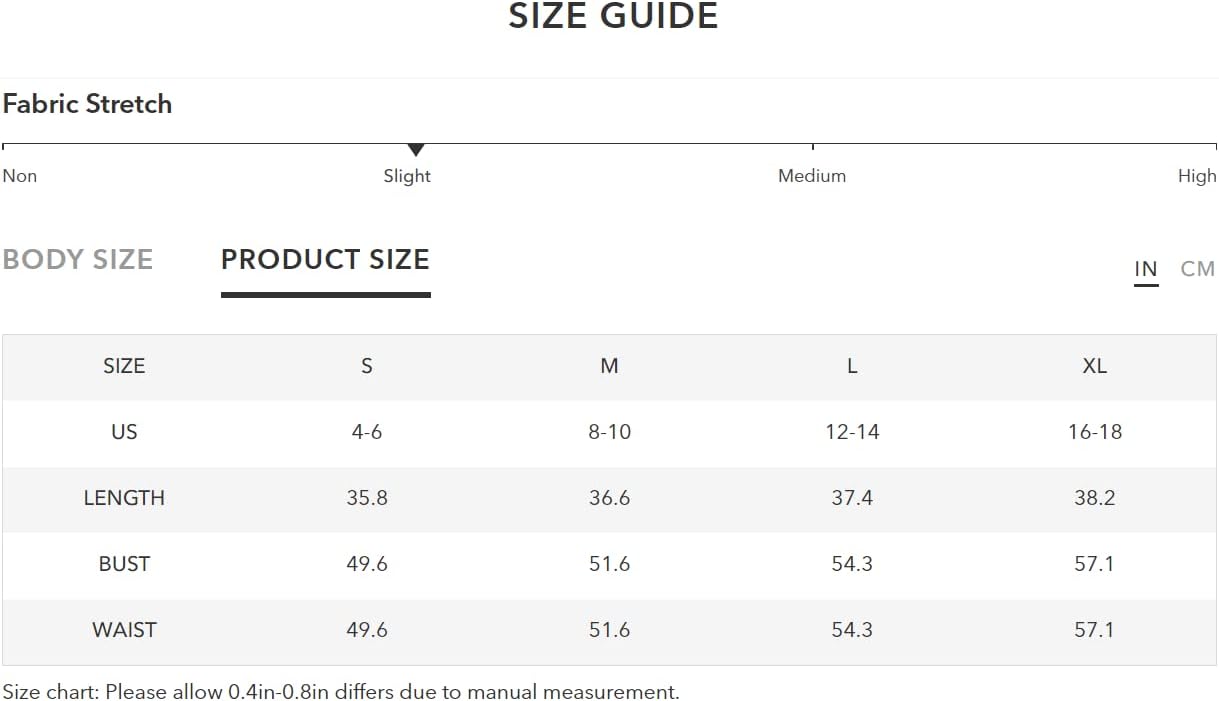The height and width of the screenshot is (701, 1219).
Task: Click the M size column header
Action: [609, 366]
